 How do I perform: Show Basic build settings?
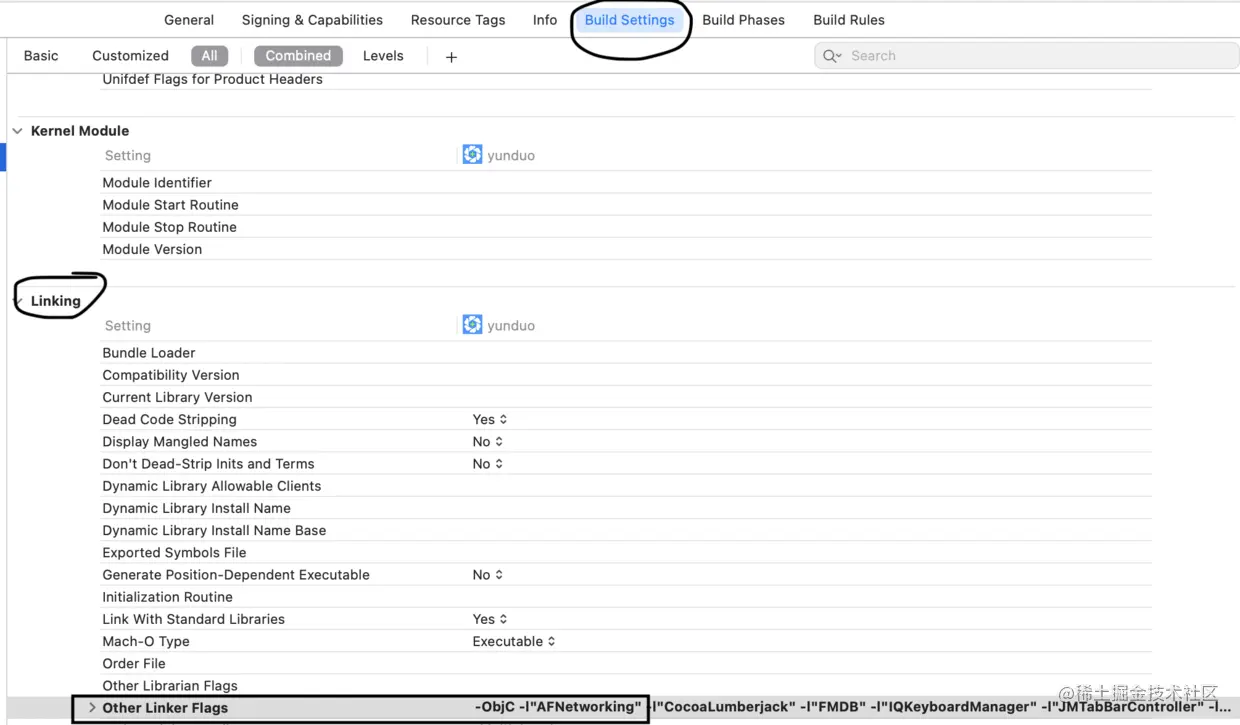click(41, 56)
